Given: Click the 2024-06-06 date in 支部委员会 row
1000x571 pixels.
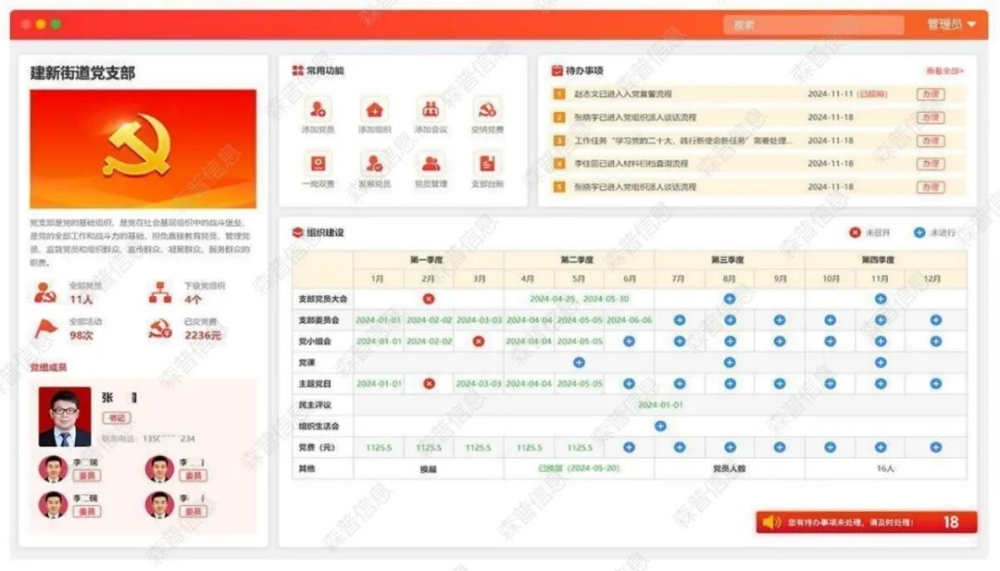Looking at the screenshot, I should pos(629,320).
